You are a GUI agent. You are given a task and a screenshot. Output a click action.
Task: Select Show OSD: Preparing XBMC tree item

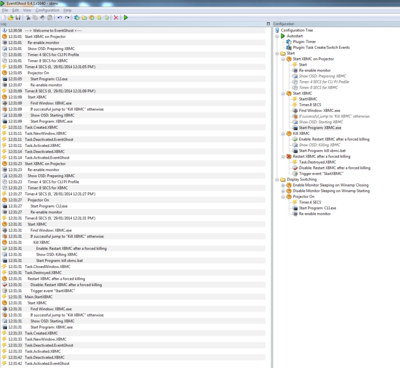323,76
